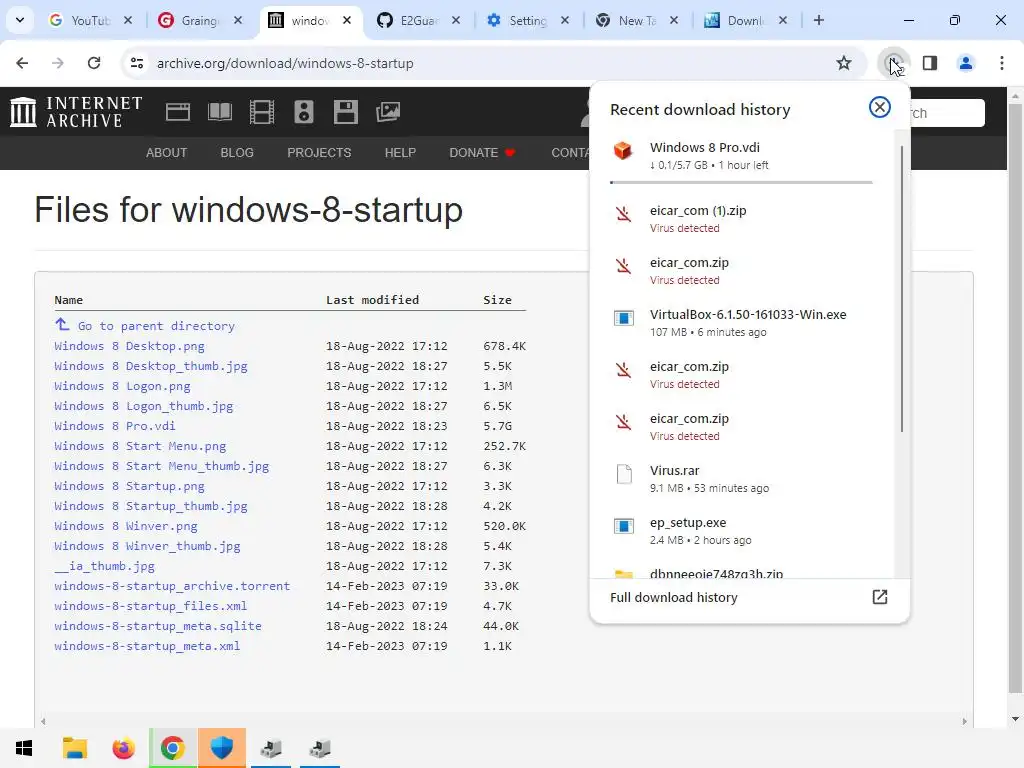Switch to the Downloads tab
Image resolution: width=1024 pixels, height=768 pixels.
tap(746, 20)
